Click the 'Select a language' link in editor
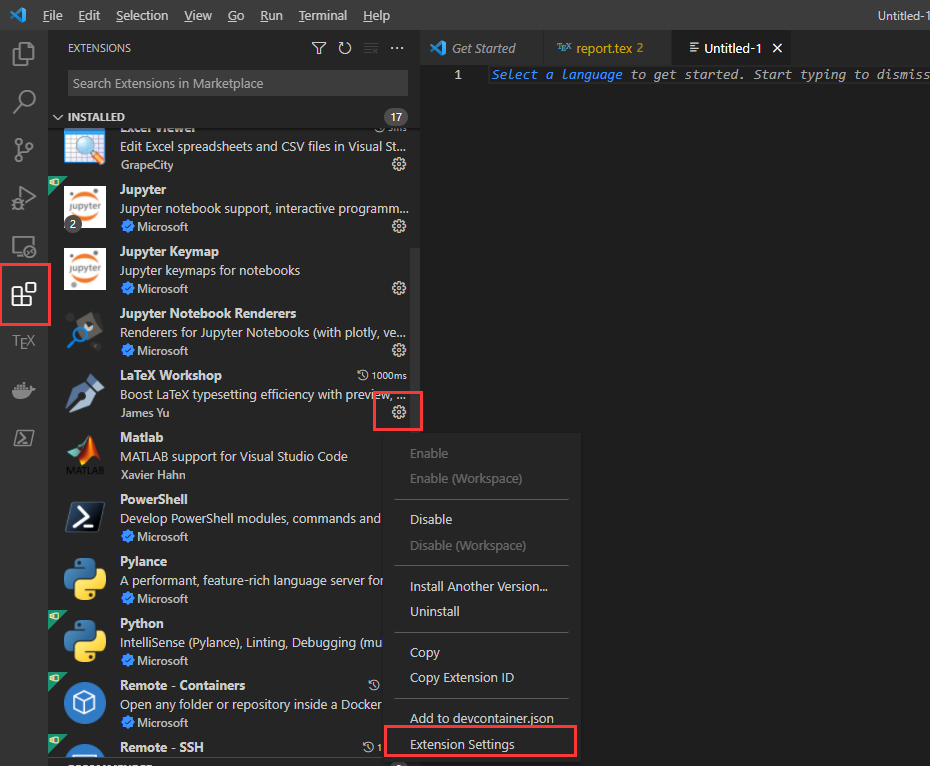Screen dimensions: 930x766 557,74
